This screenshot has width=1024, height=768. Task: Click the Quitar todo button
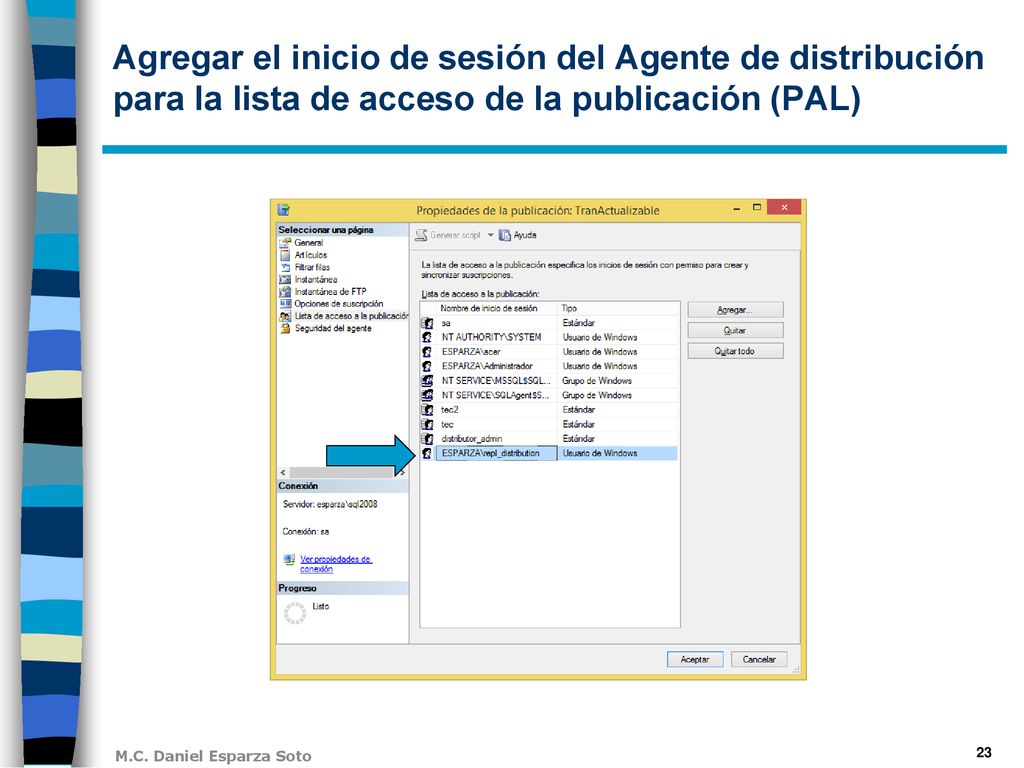pos(735,351)
